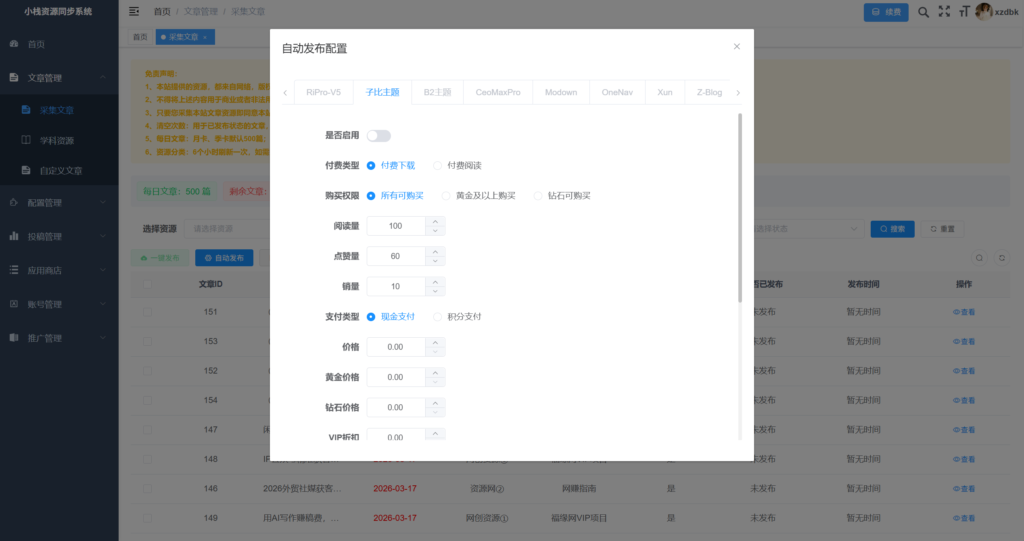Open 采集文章 sidebar item
Viewport: 1024px width, 541px height.
coord(59,110)
